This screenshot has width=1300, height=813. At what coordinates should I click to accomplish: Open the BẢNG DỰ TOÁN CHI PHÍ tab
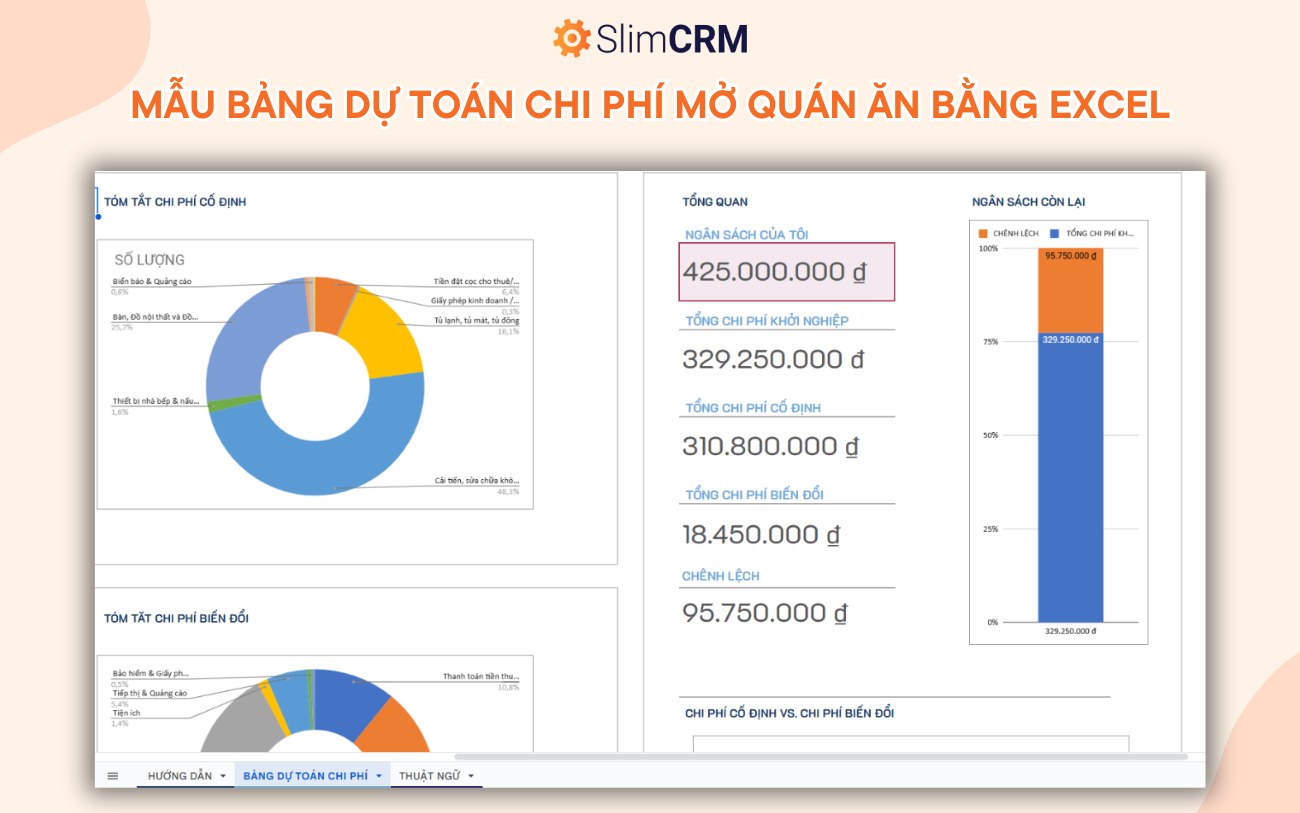click(305, 776)
